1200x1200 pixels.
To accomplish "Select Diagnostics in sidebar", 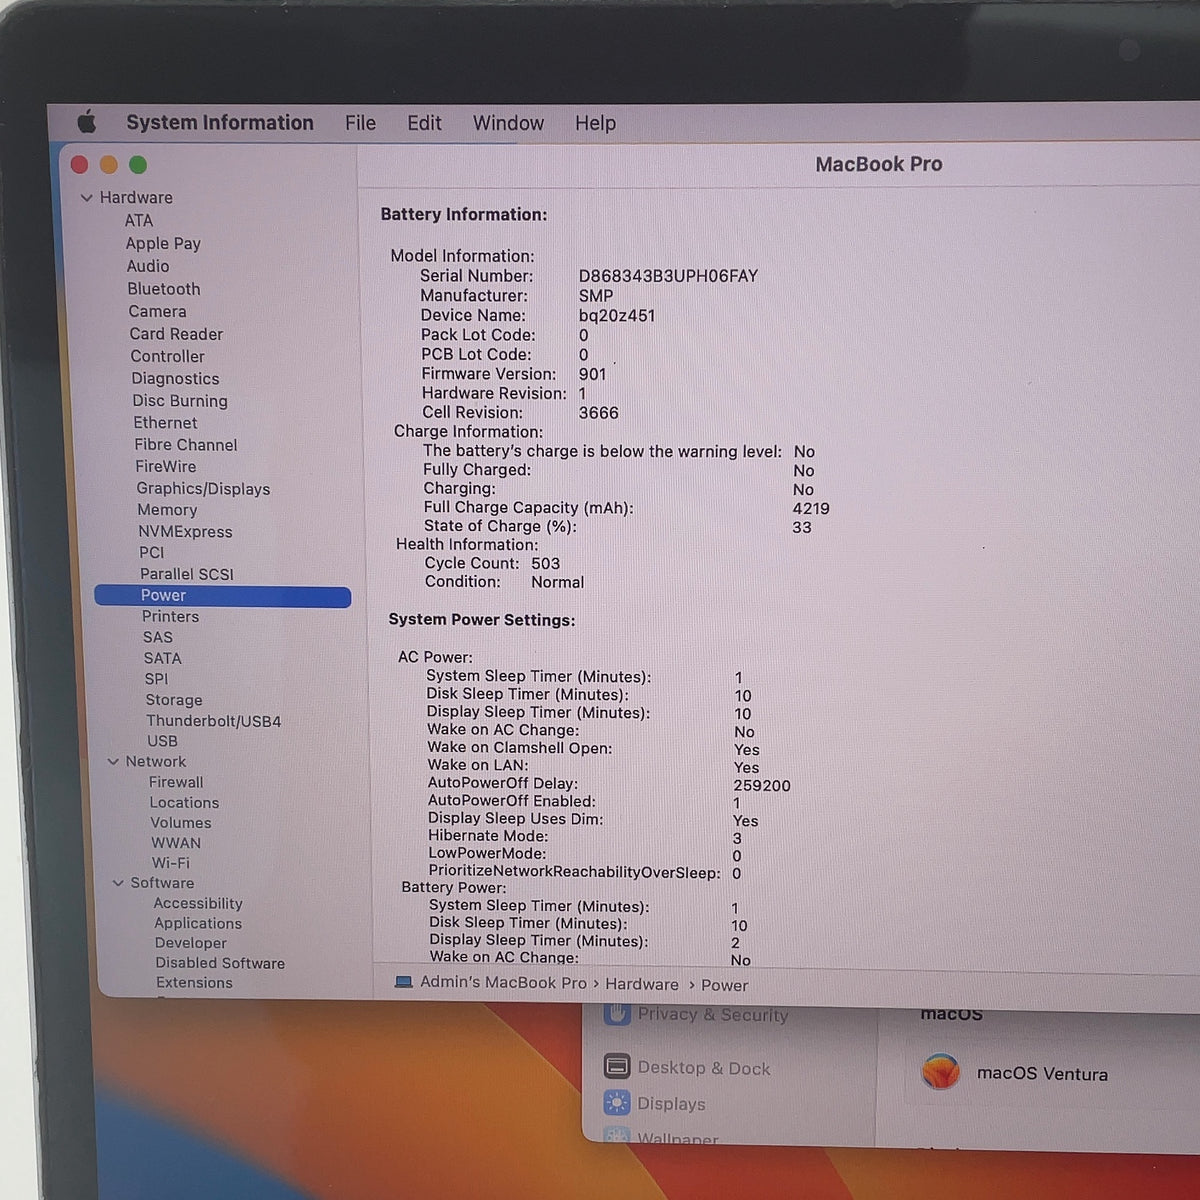I will pyautogui.click(x=175, y=378).
